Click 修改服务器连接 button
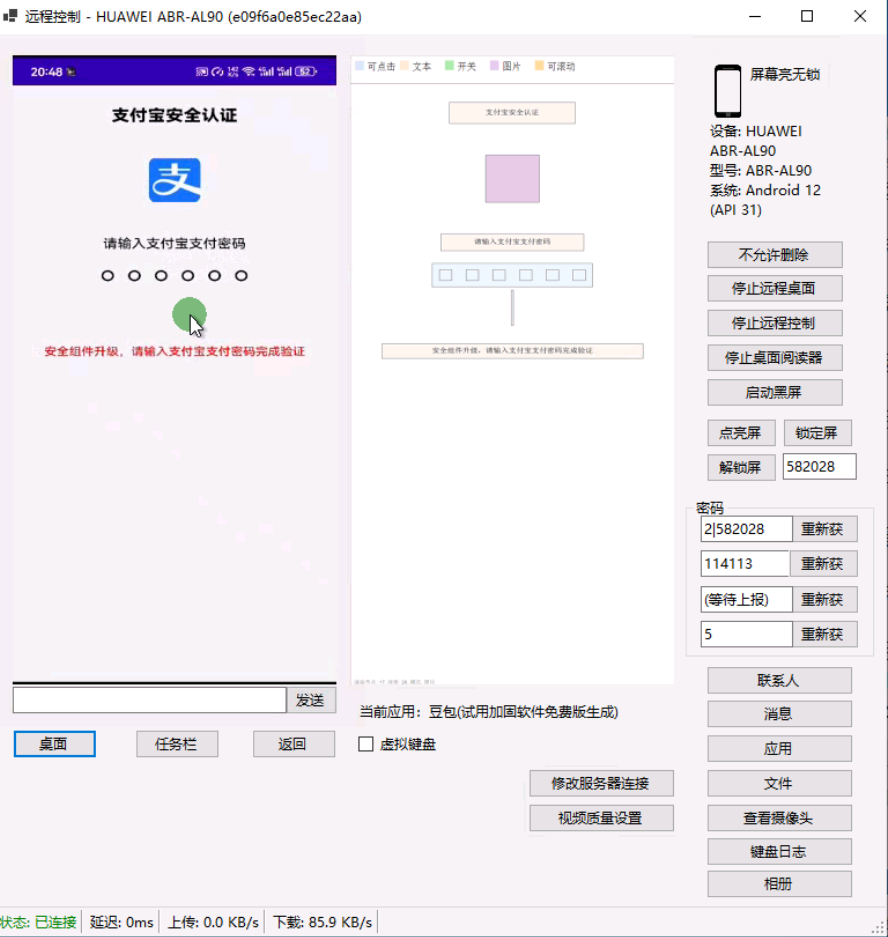 [x=601, y=783]
